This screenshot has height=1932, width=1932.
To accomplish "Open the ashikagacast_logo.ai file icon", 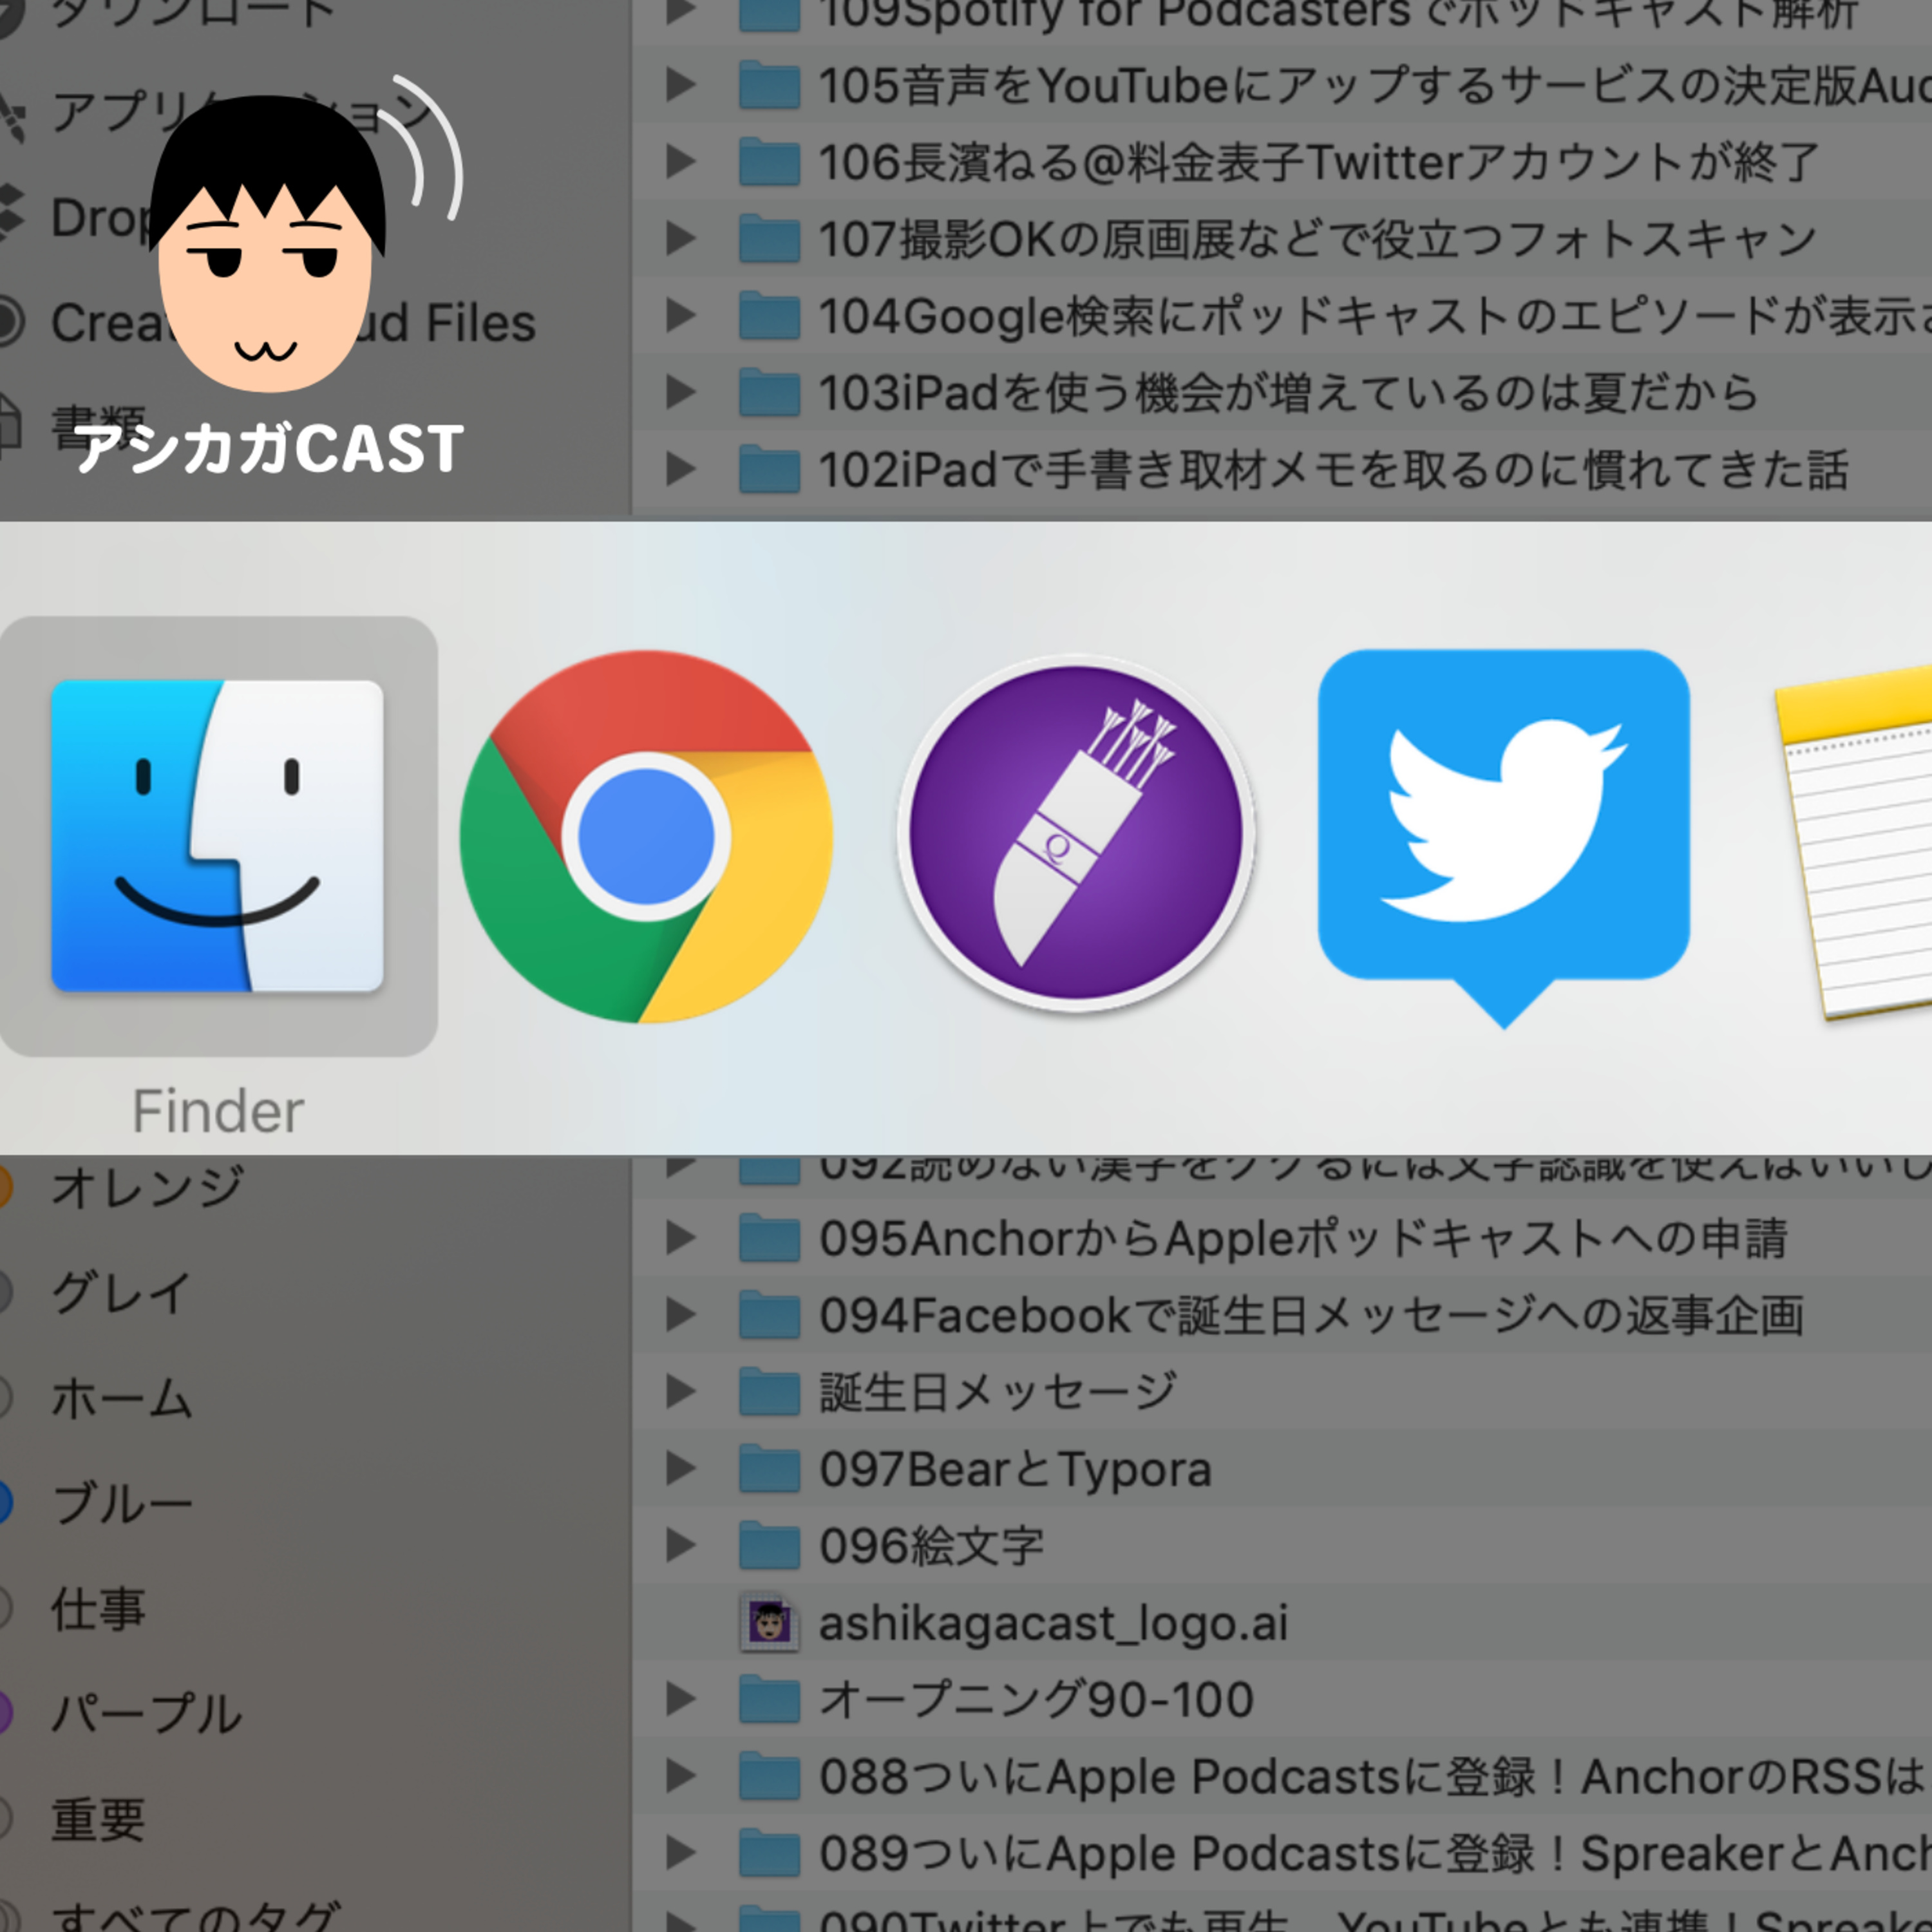I will pos(769,1622).
